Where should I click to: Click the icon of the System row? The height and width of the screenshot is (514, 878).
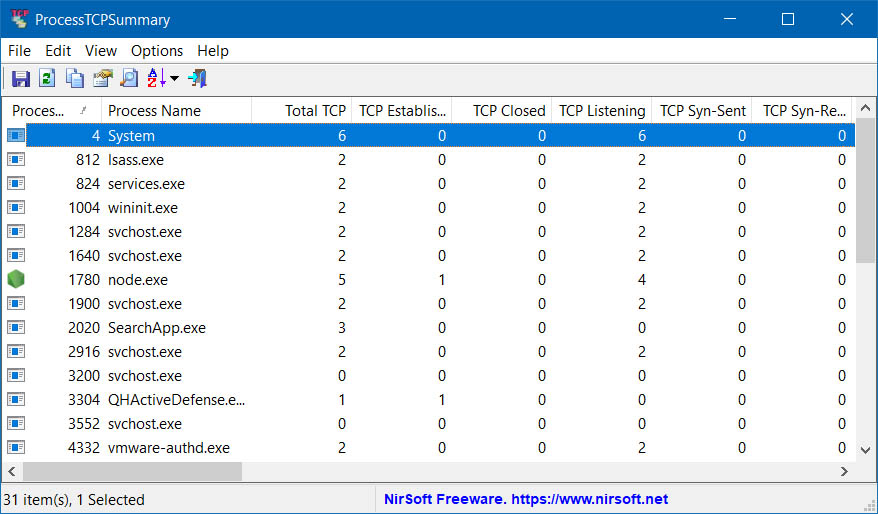(16, 135)
